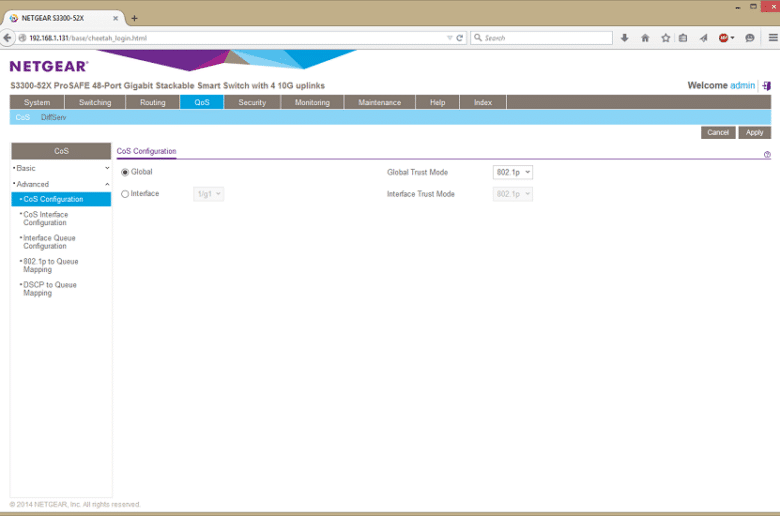780x516 pixels.
Task: Click the site identity globe icon
Action: coord(22,38)
